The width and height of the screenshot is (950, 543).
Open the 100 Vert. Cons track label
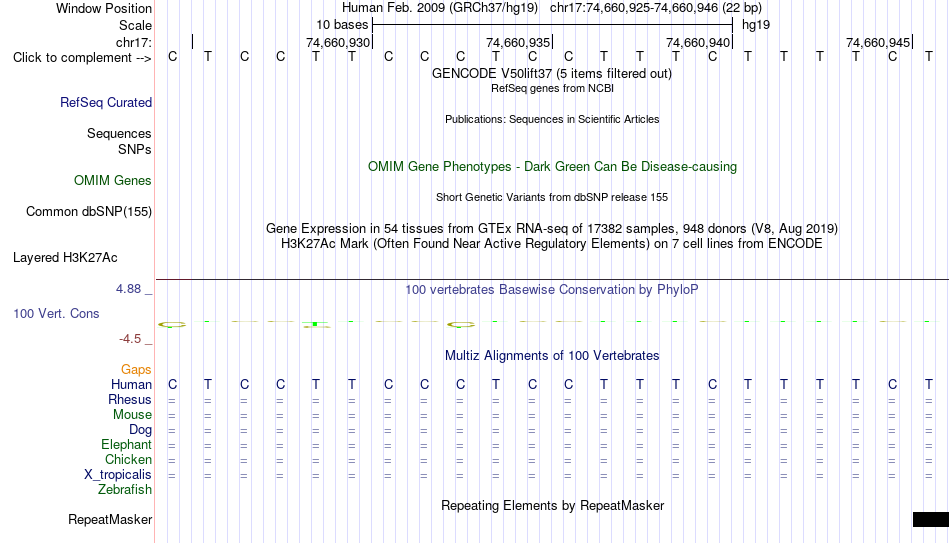[56, 313]
